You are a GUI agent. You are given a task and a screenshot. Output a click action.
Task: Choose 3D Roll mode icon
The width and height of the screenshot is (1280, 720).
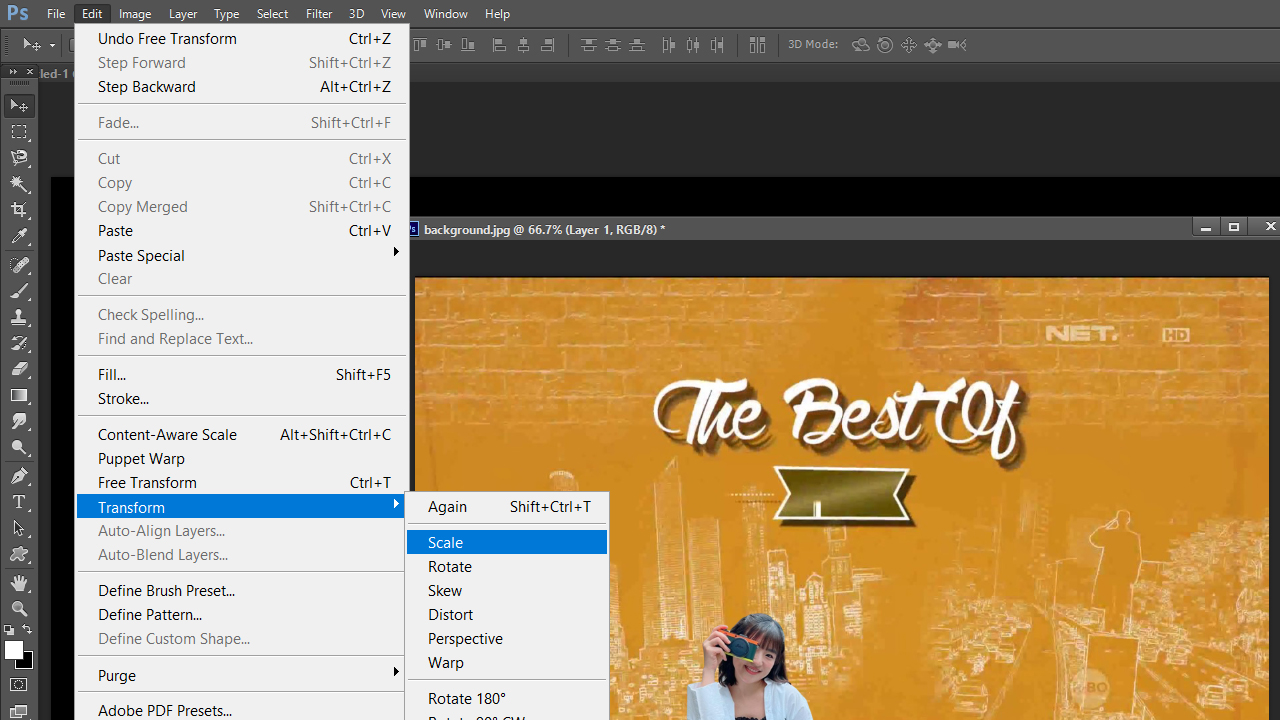click(885, 45)
